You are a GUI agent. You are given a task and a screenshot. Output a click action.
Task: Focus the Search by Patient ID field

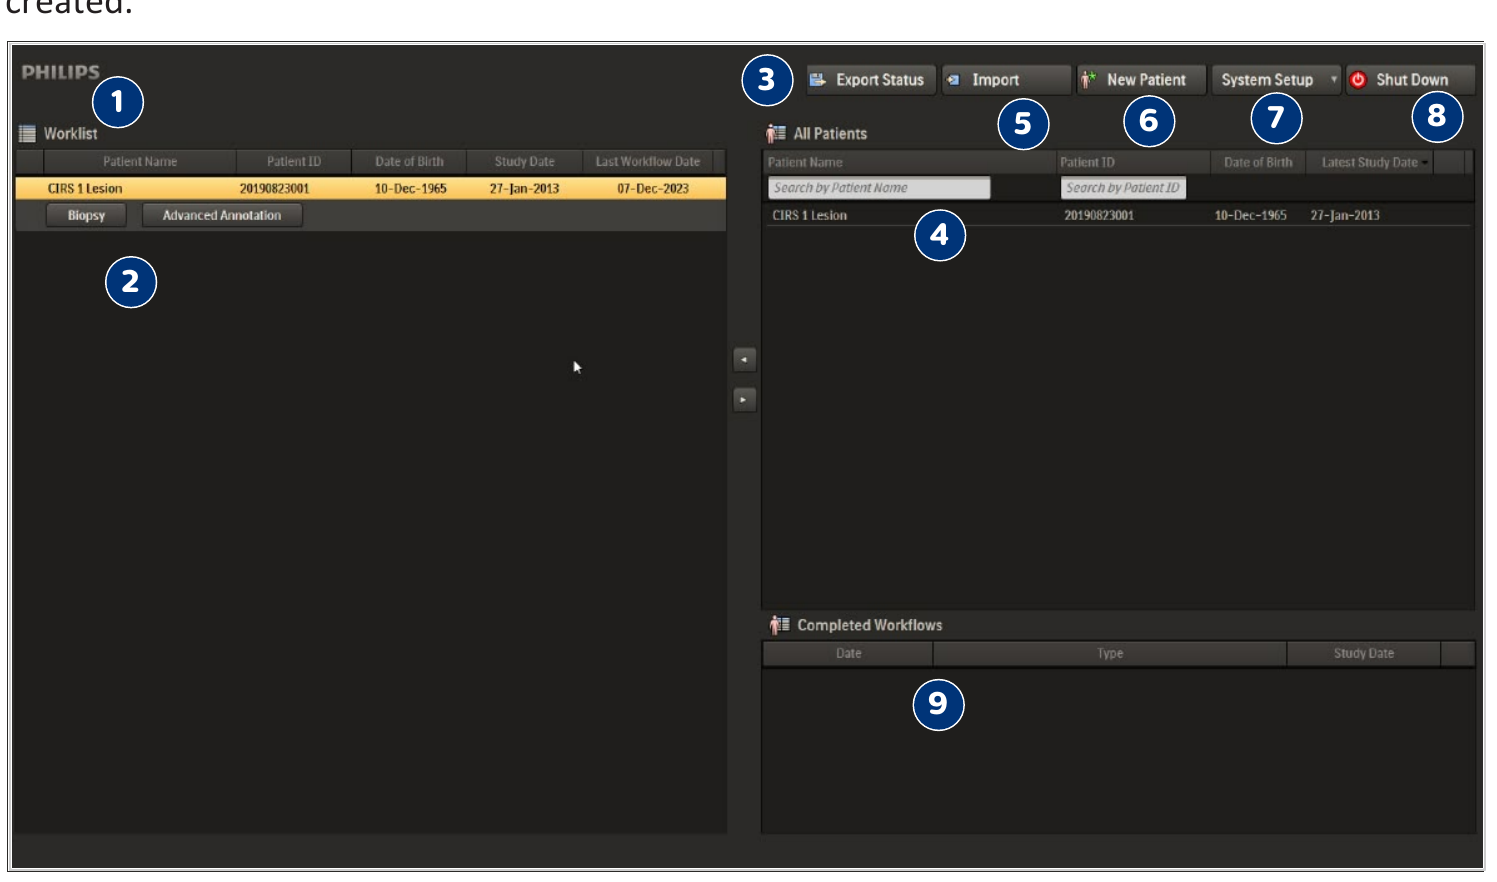coord(1123,188)
